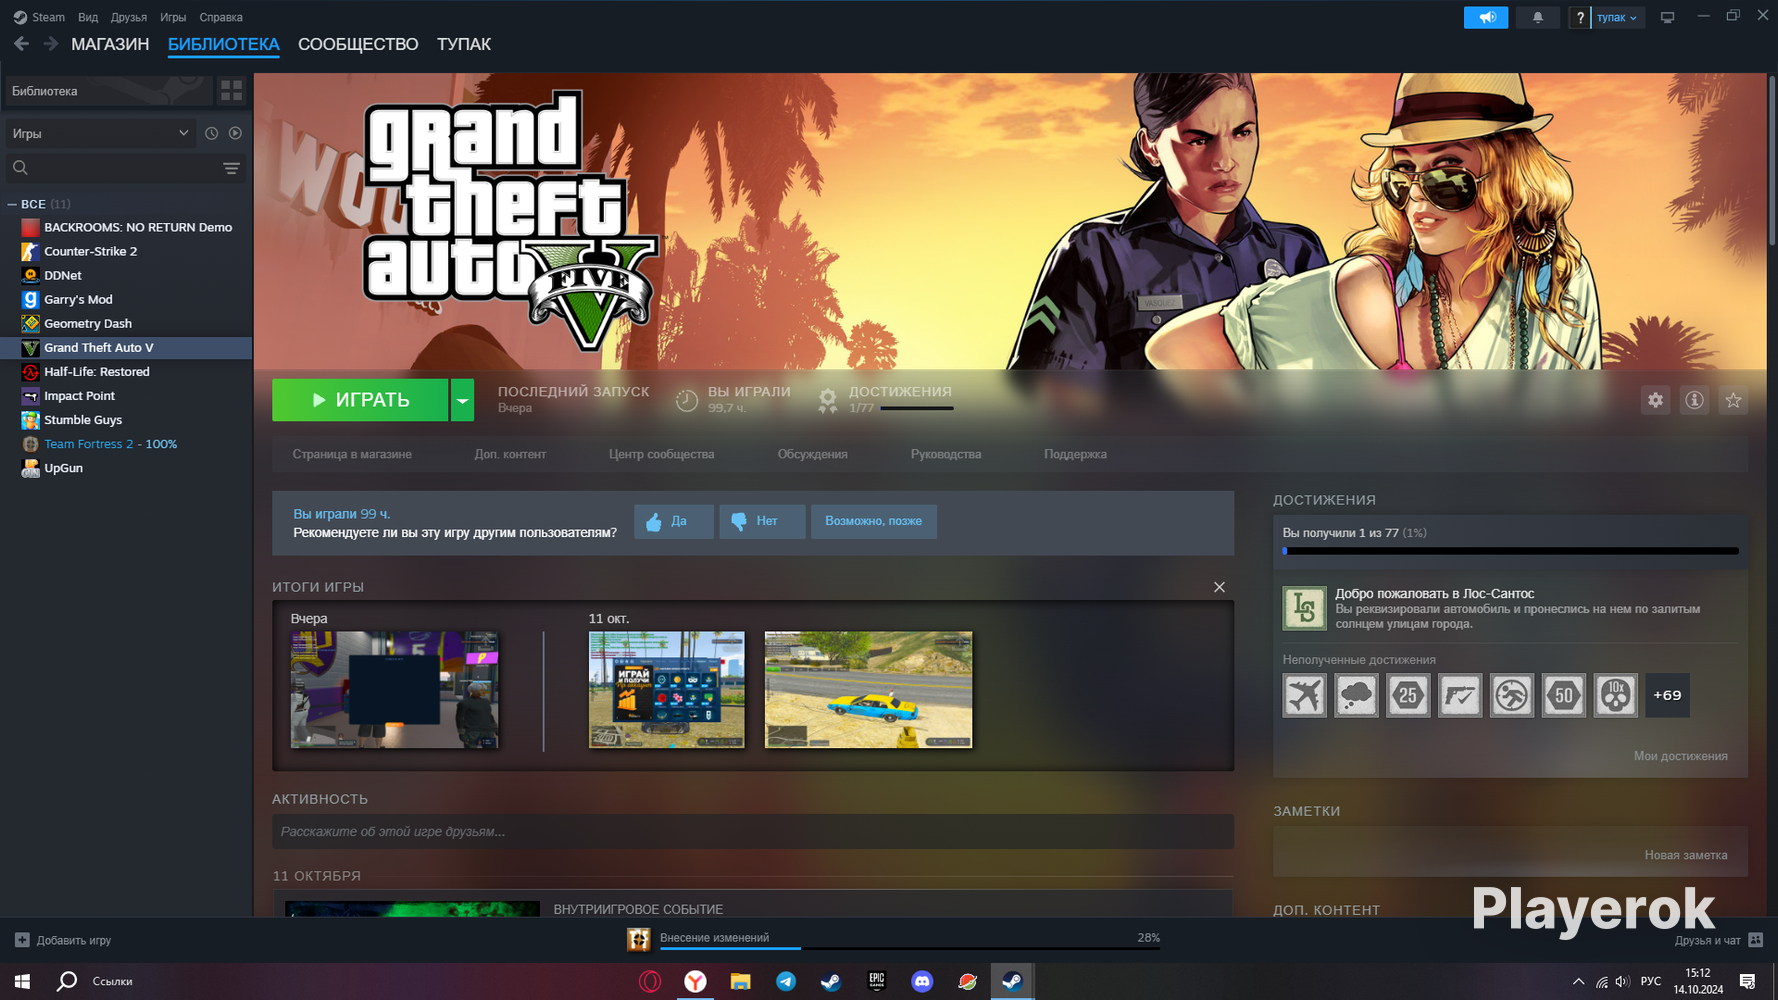Select the 25 badge locked achievement
Screen dimensions: 1778x1000
coord(1408,695)
